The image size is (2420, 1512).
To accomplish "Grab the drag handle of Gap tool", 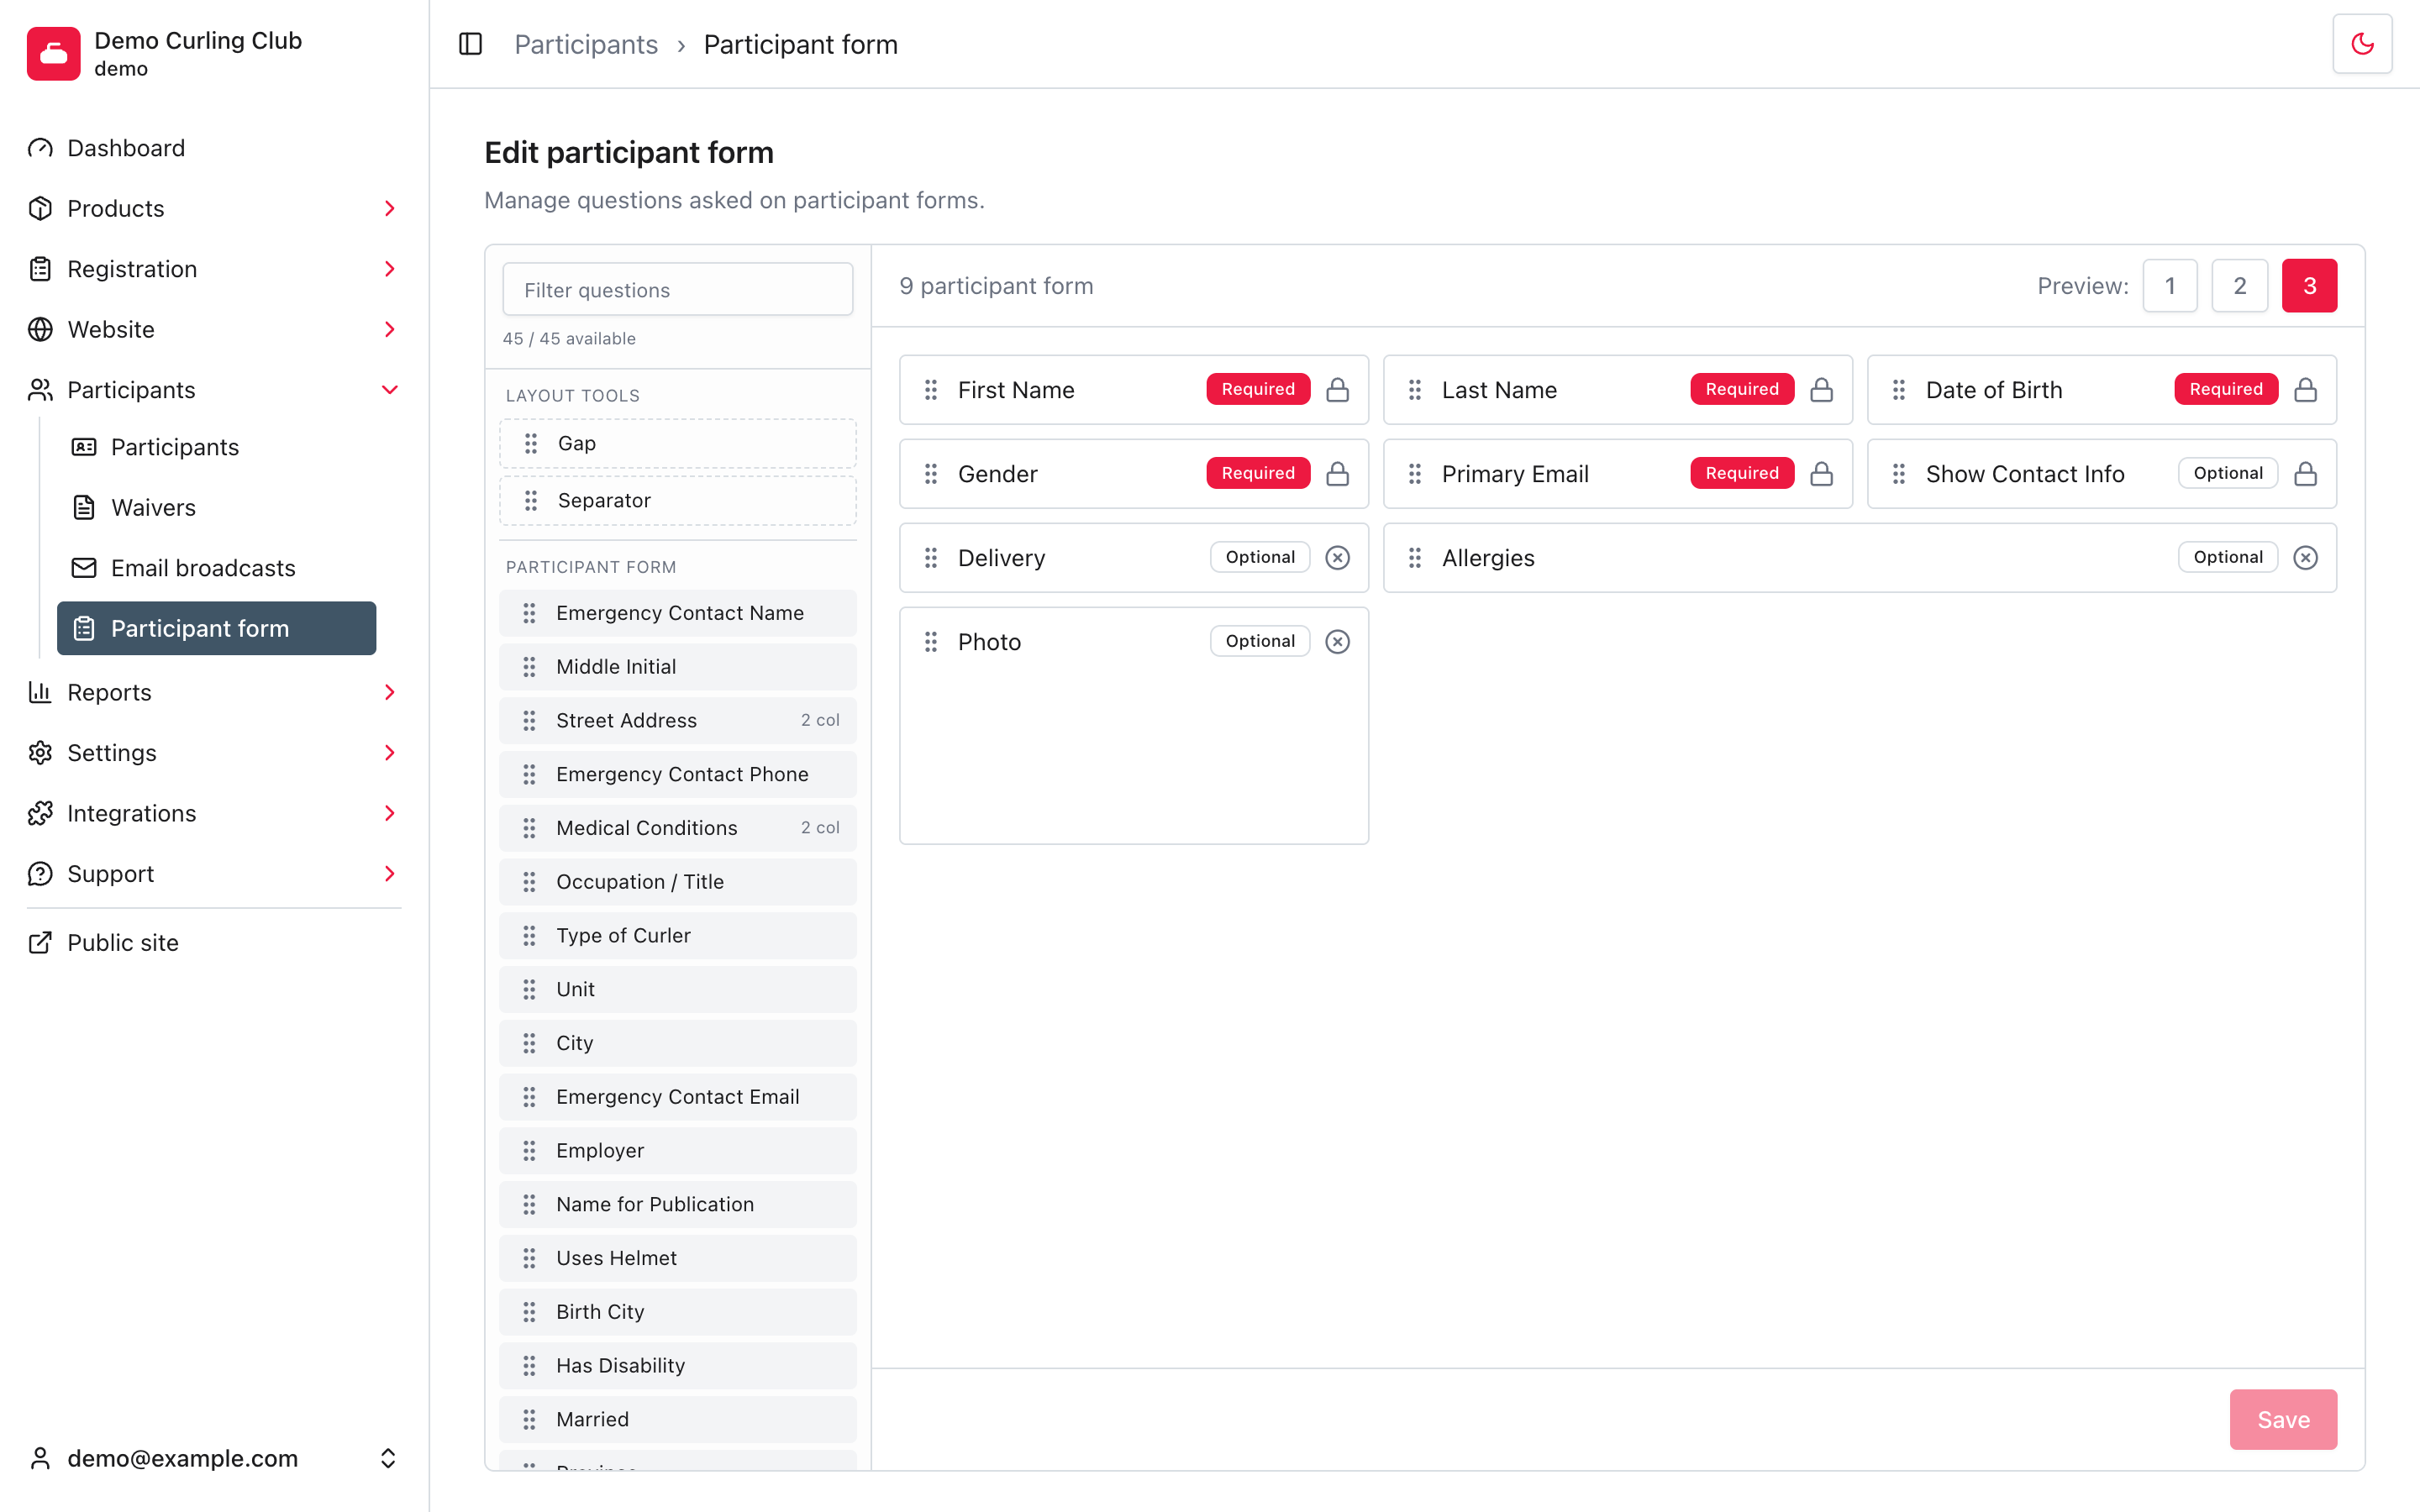I will (531, 443).
